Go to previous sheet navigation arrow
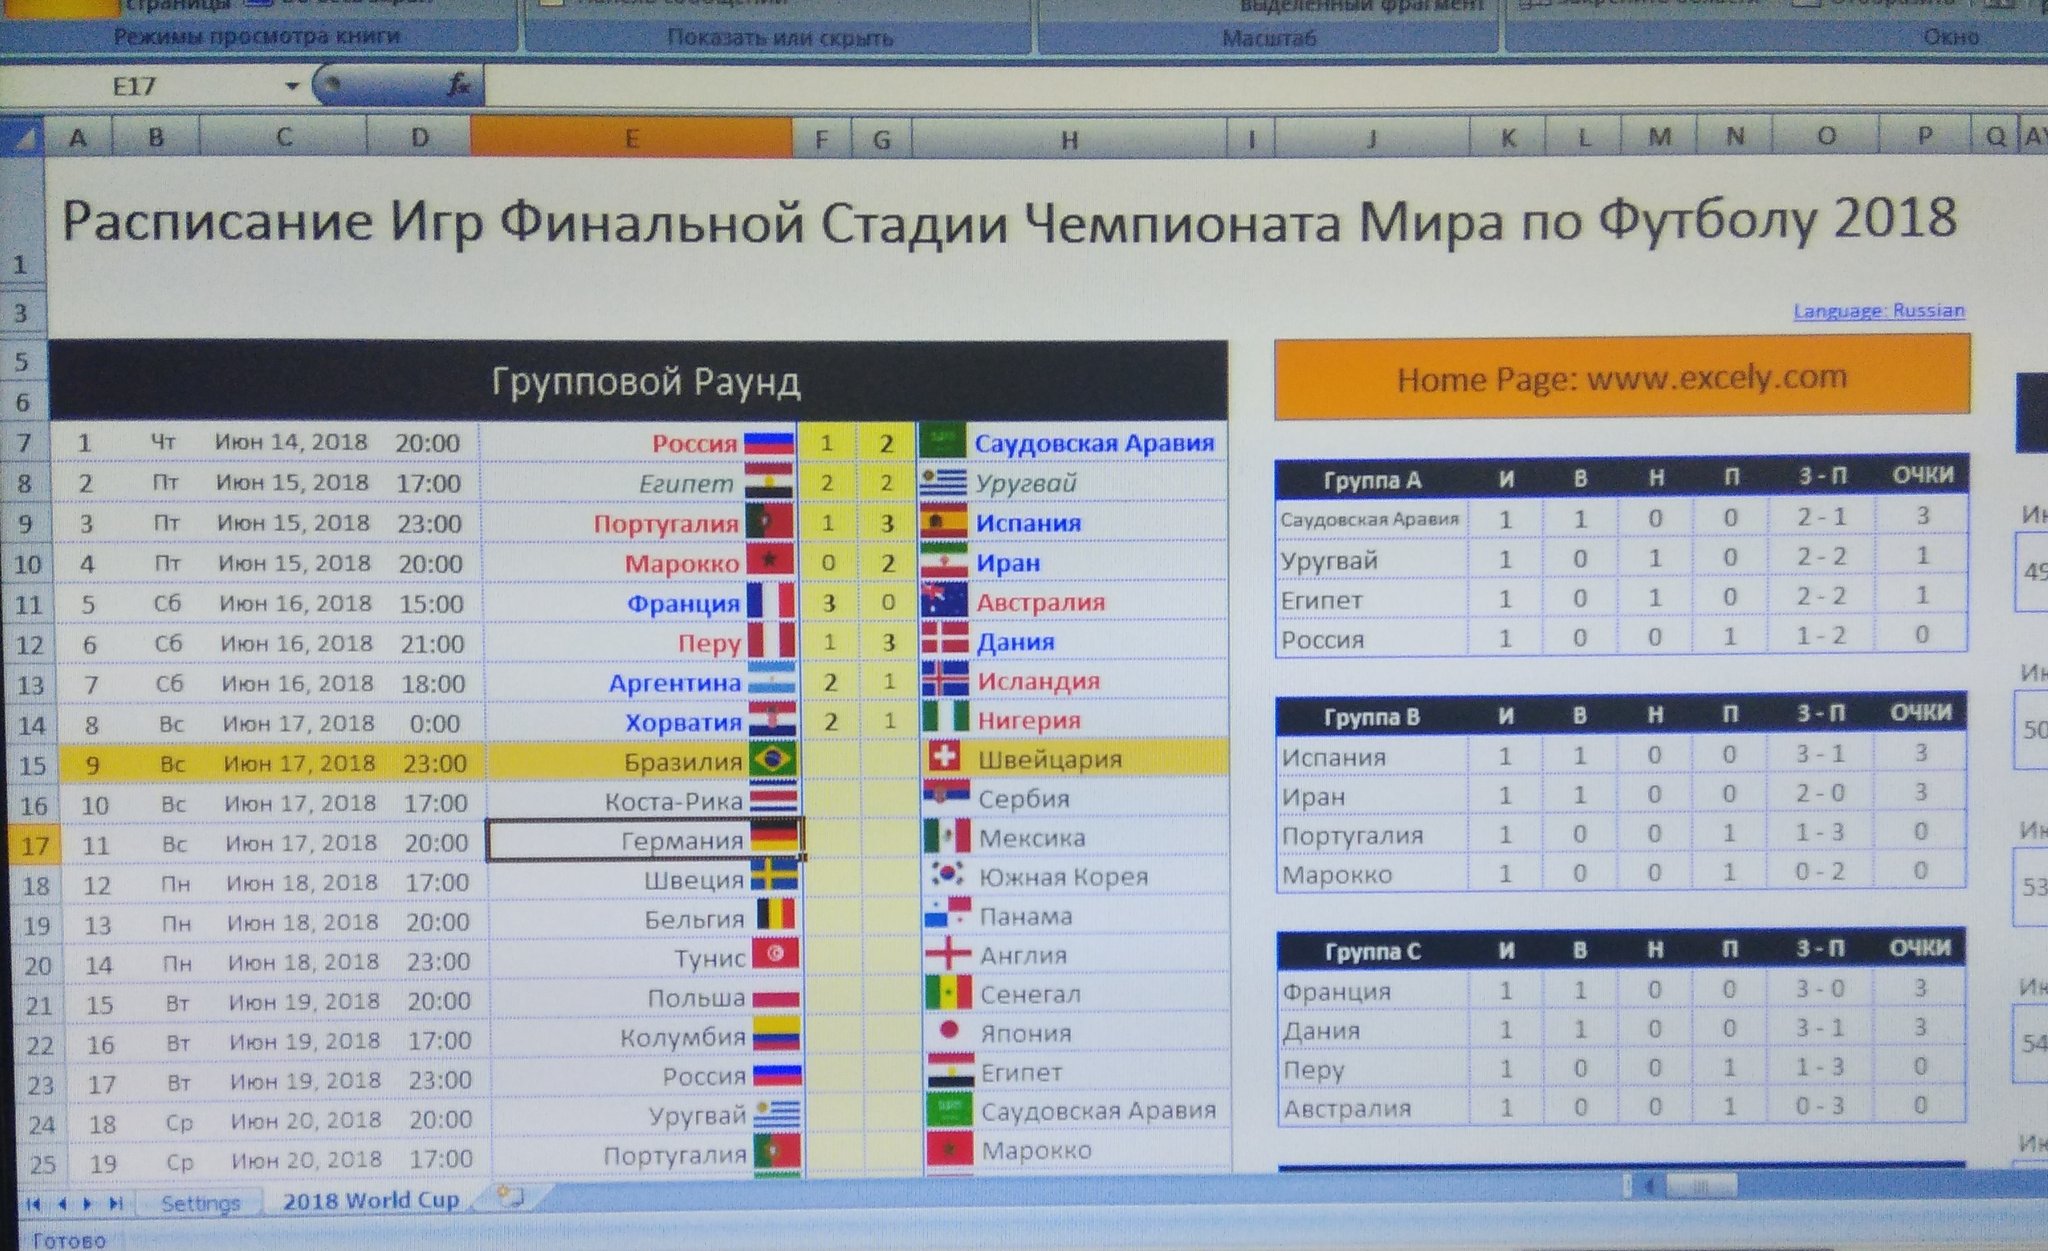The width and height of the screenshot is (2048, 1251). tap(62, 1203)
